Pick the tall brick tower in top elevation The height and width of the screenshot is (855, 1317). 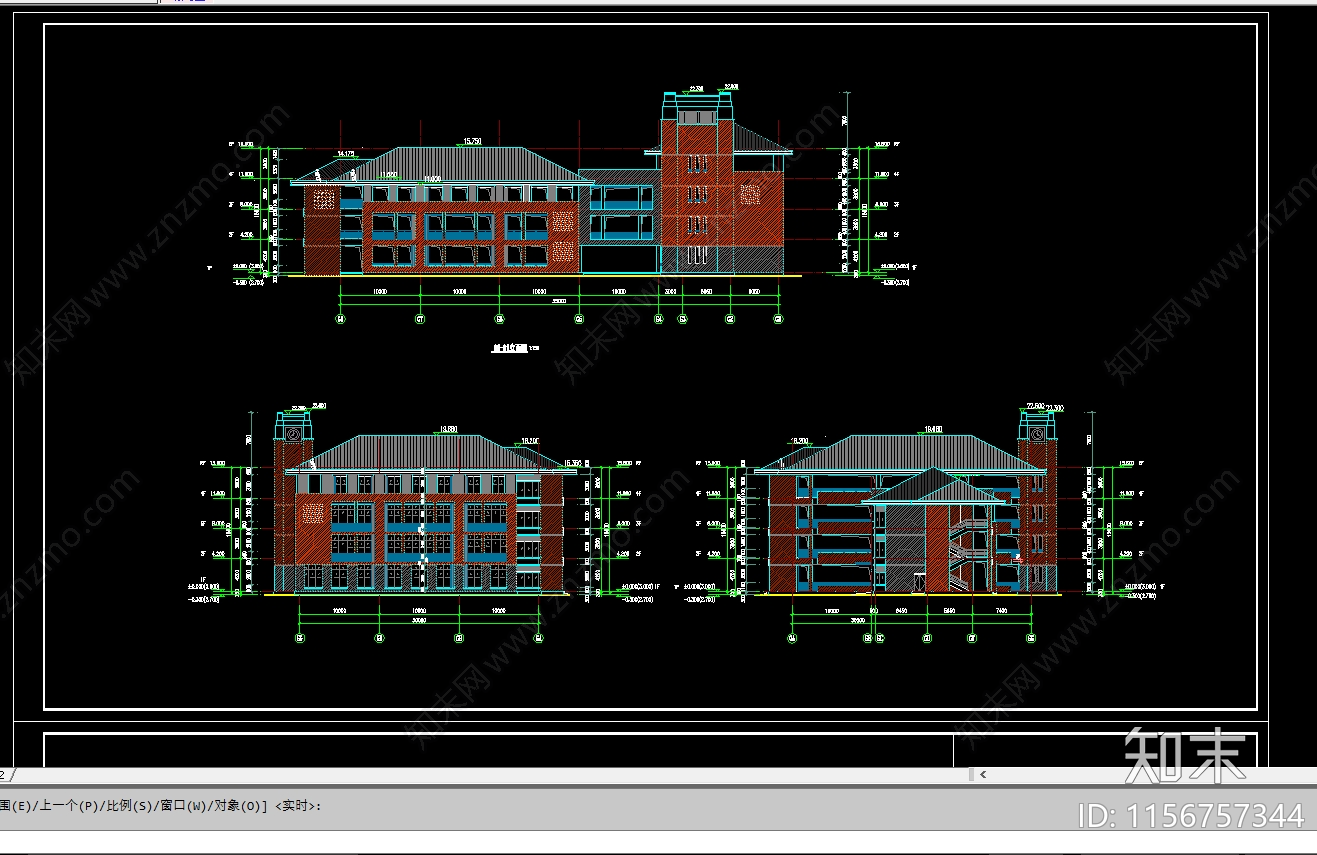point(698,183)
